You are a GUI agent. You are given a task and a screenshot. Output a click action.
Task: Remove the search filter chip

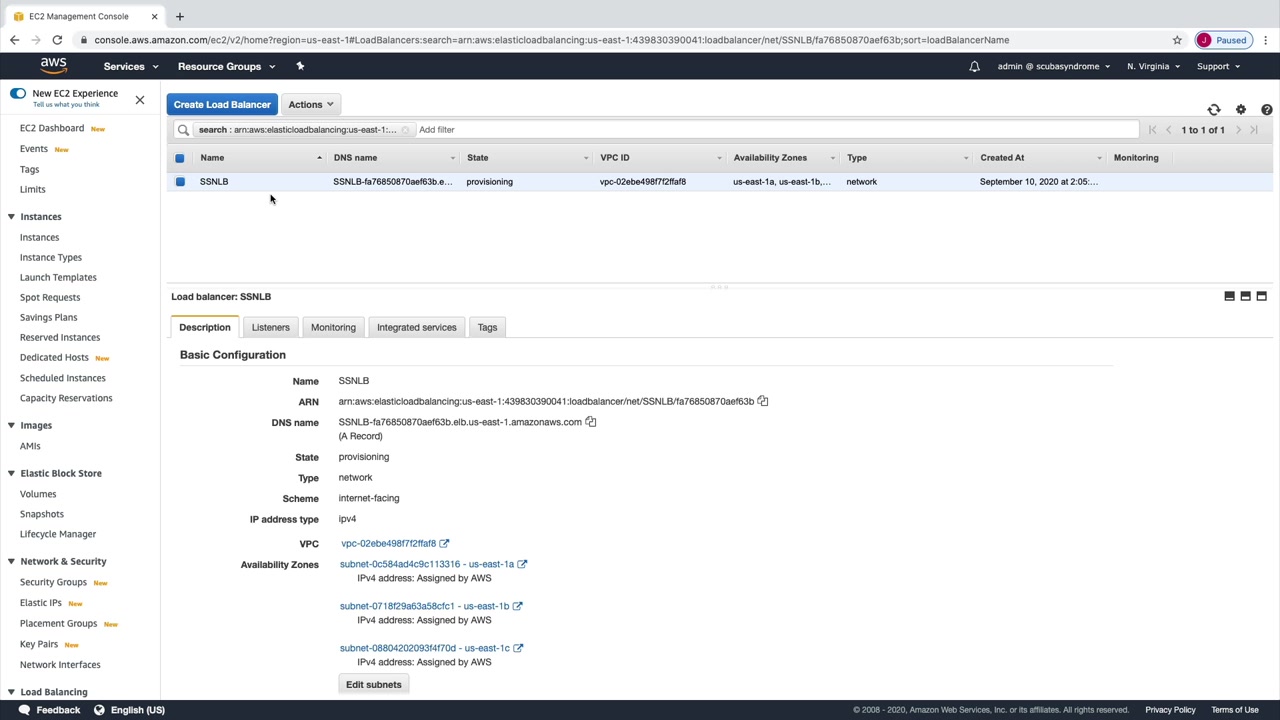[405, 130]
